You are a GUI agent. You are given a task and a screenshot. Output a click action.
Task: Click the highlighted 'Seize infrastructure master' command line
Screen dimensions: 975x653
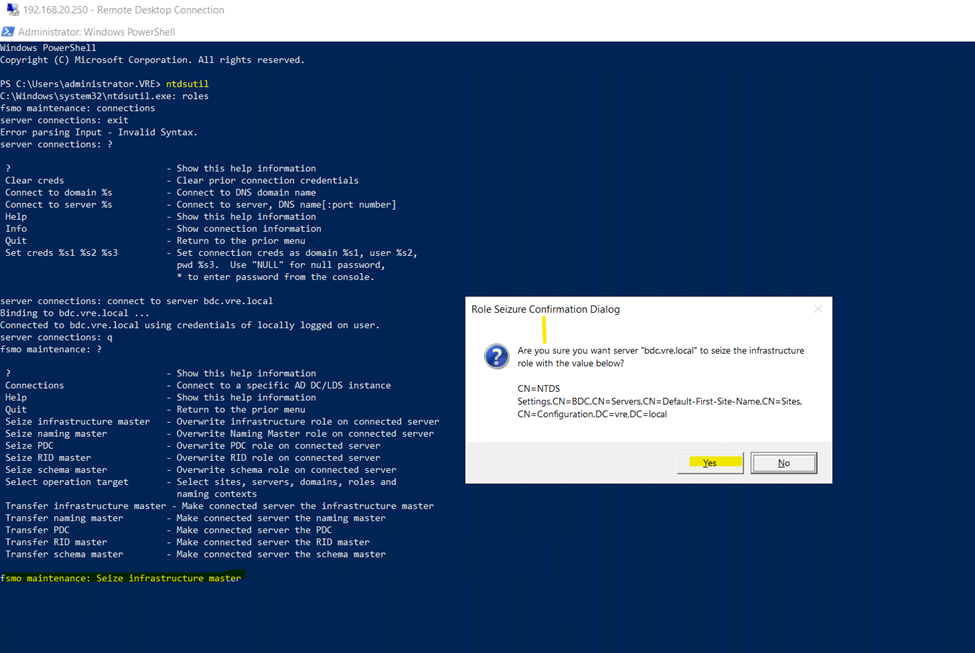tap(121, 578)
